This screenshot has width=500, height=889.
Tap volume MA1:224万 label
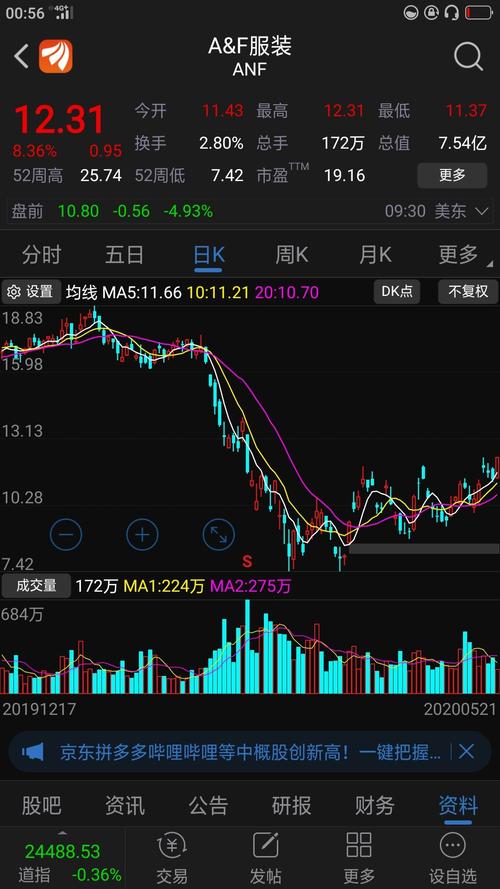(164, 586)
